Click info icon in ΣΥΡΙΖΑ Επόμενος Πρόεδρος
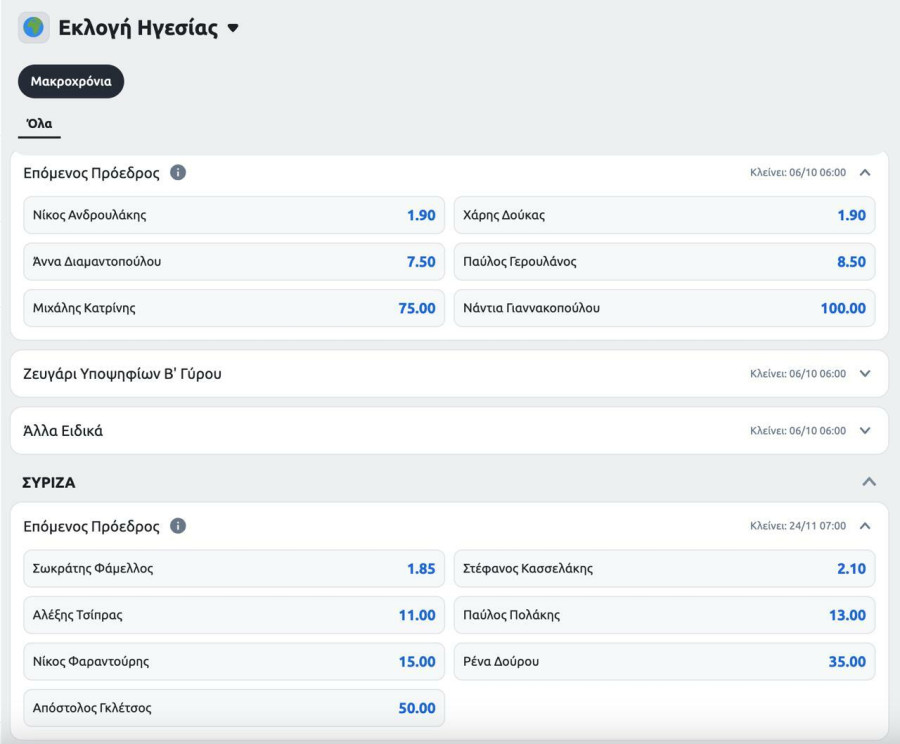The image size is (900, 744). (178, 526)
